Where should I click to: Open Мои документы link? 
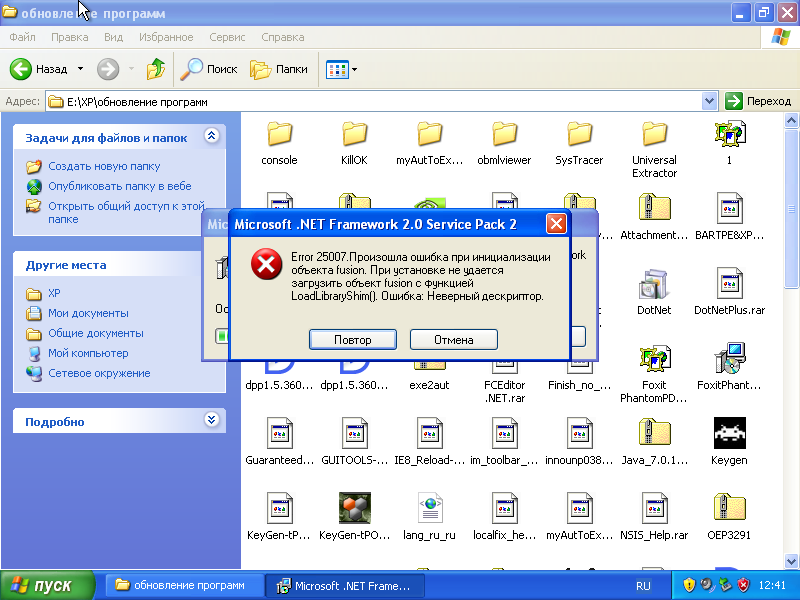coord(88,313)
